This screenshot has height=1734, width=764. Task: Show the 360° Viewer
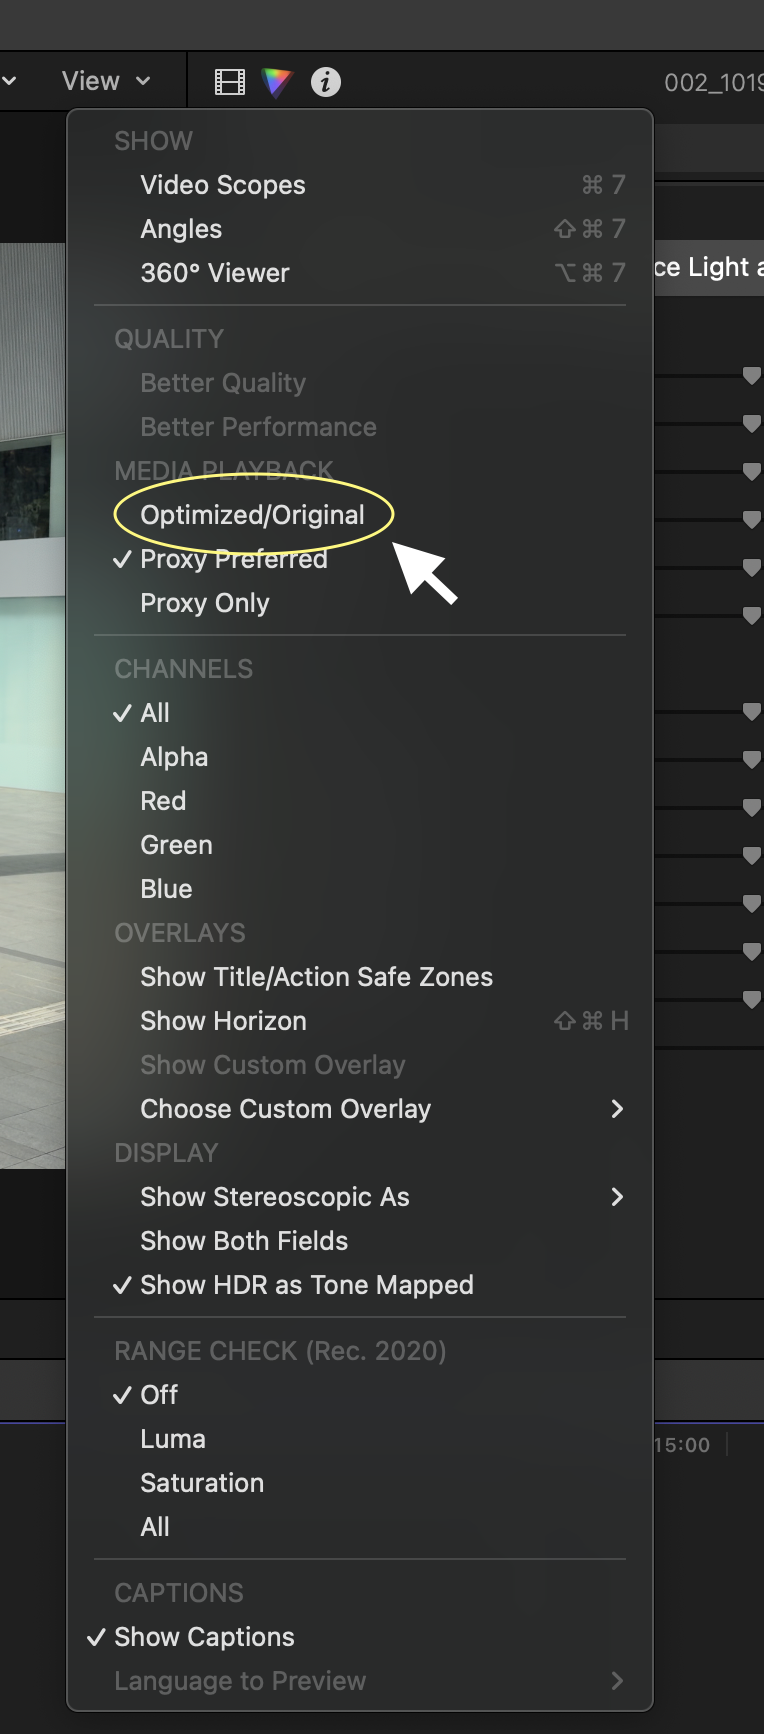215,273
